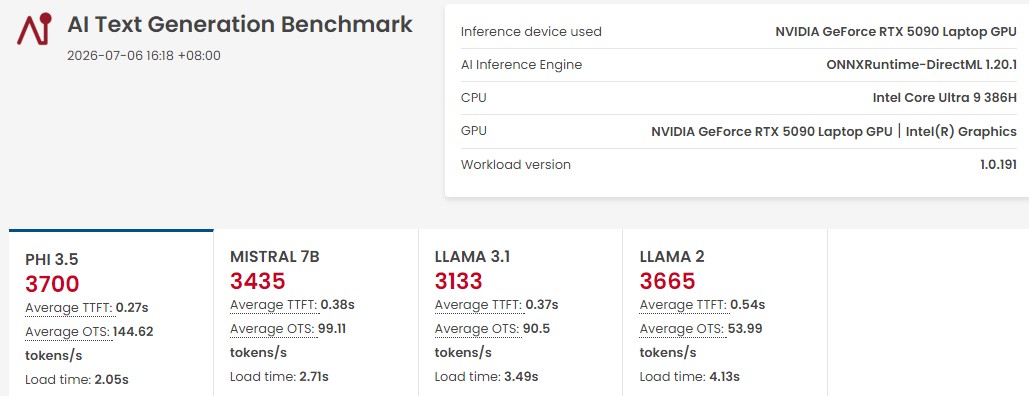
Task: Click the benchmark date 2026-07-06 timestamp
Action: [x=144, y=56]
